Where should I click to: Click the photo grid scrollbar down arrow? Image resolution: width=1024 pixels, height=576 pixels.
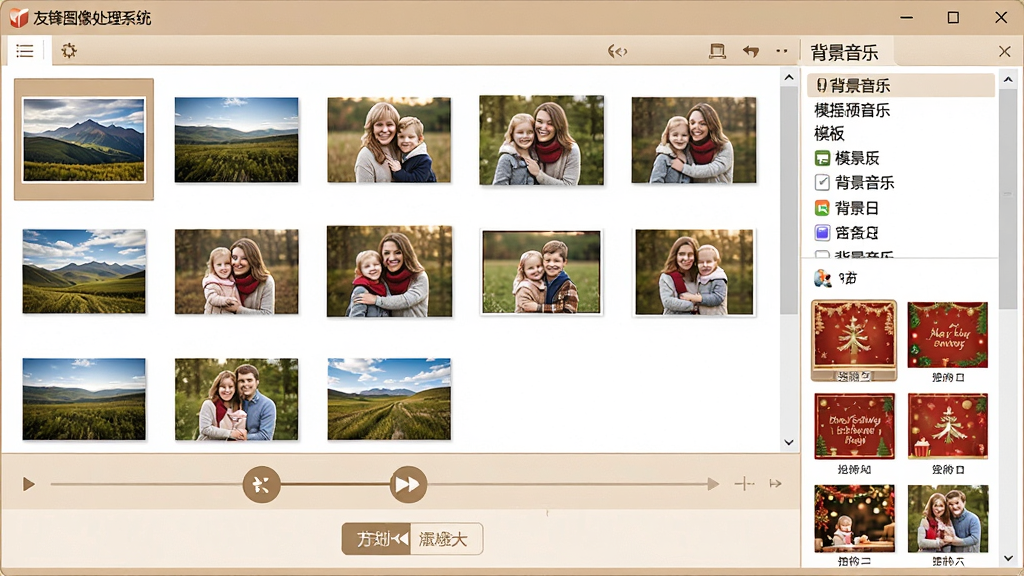[x=789, y=442]
